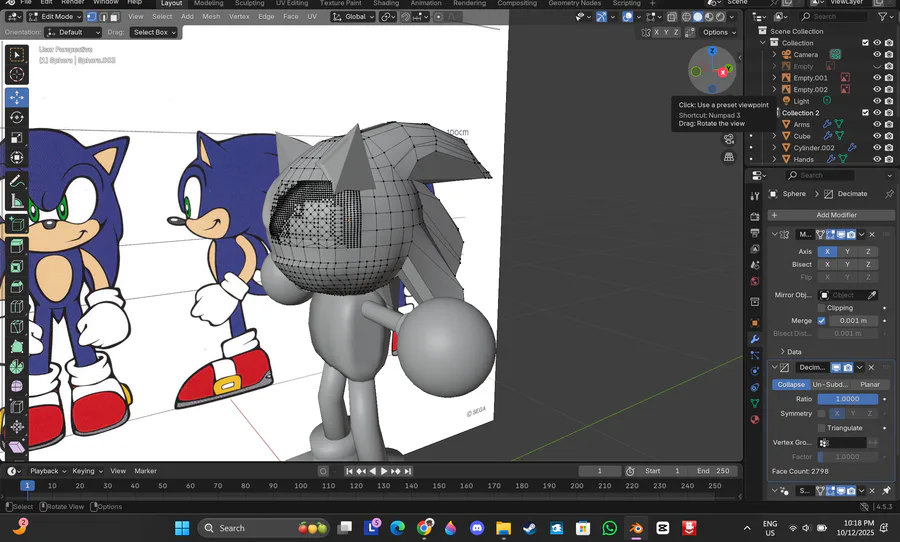Hide the Camera object via eye icon

pyautogui.click(x=877, y=54)
